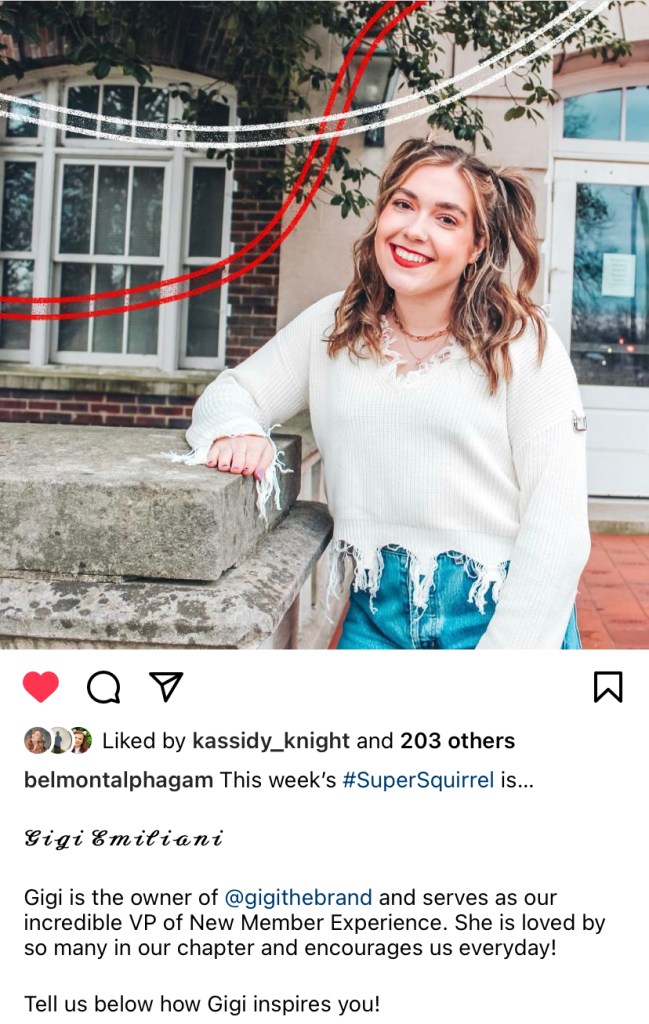
Task: Click the script name Gigi Emiliani
Action: 123,839
